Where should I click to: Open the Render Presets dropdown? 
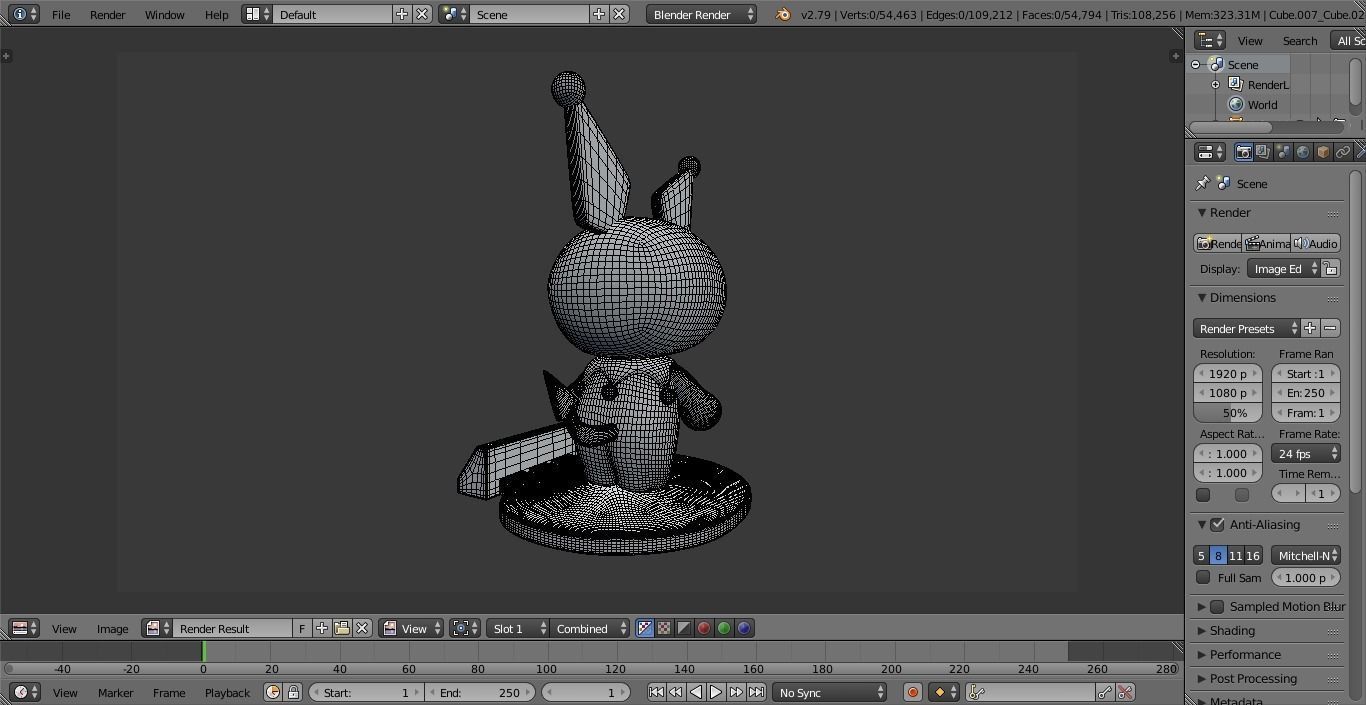pos(1247,328)
